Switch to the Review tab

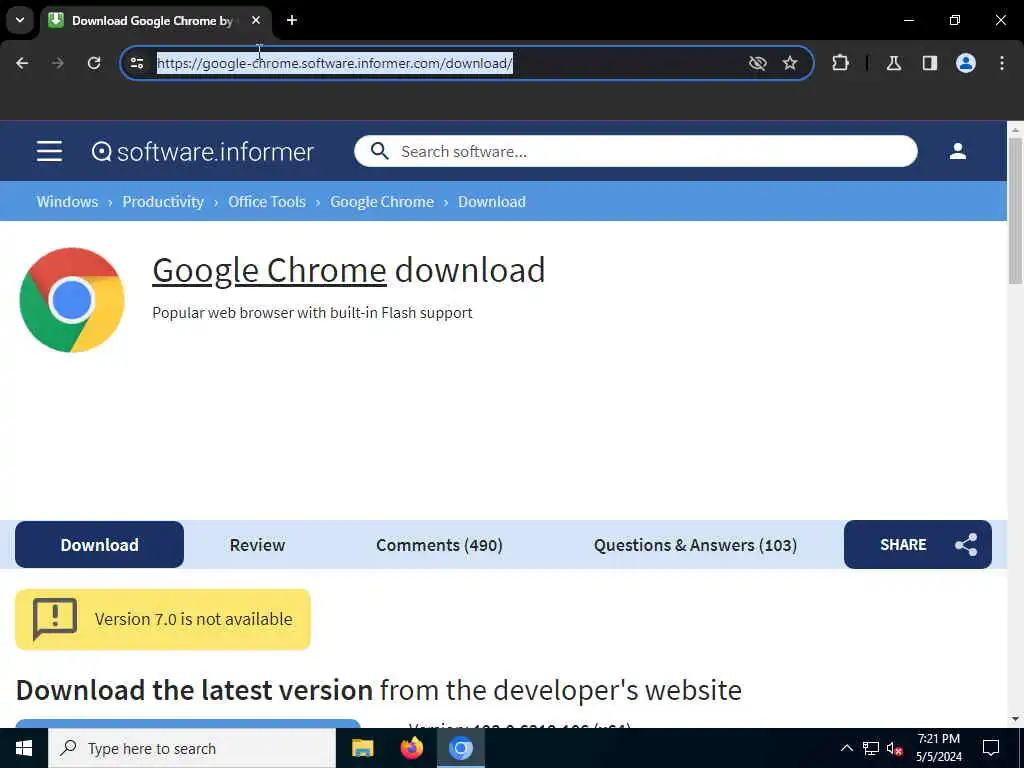point(257,545)
